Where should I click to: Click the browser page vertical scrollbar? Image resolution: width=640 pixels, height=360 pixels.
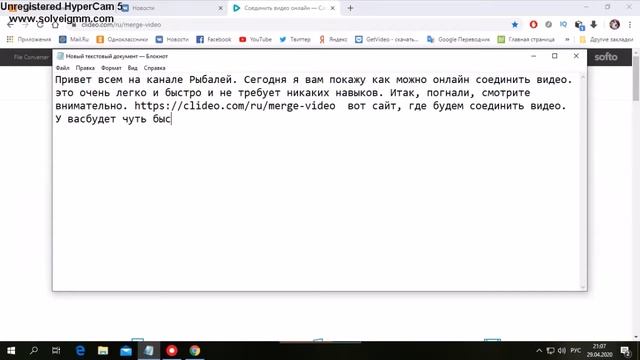pyautogui.click(x=636, y=194)
